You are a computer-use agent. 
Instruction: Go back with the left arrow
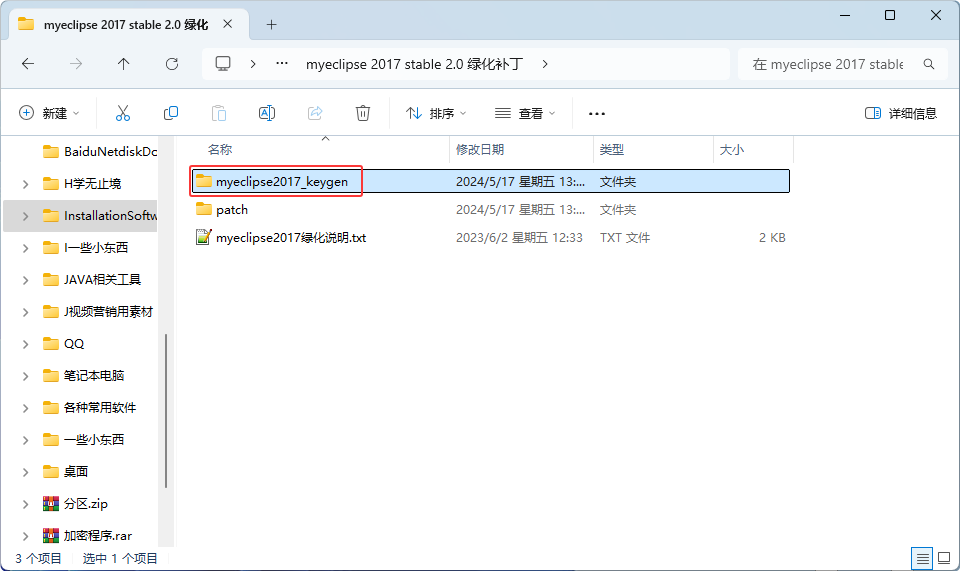(x=28, y=64)
